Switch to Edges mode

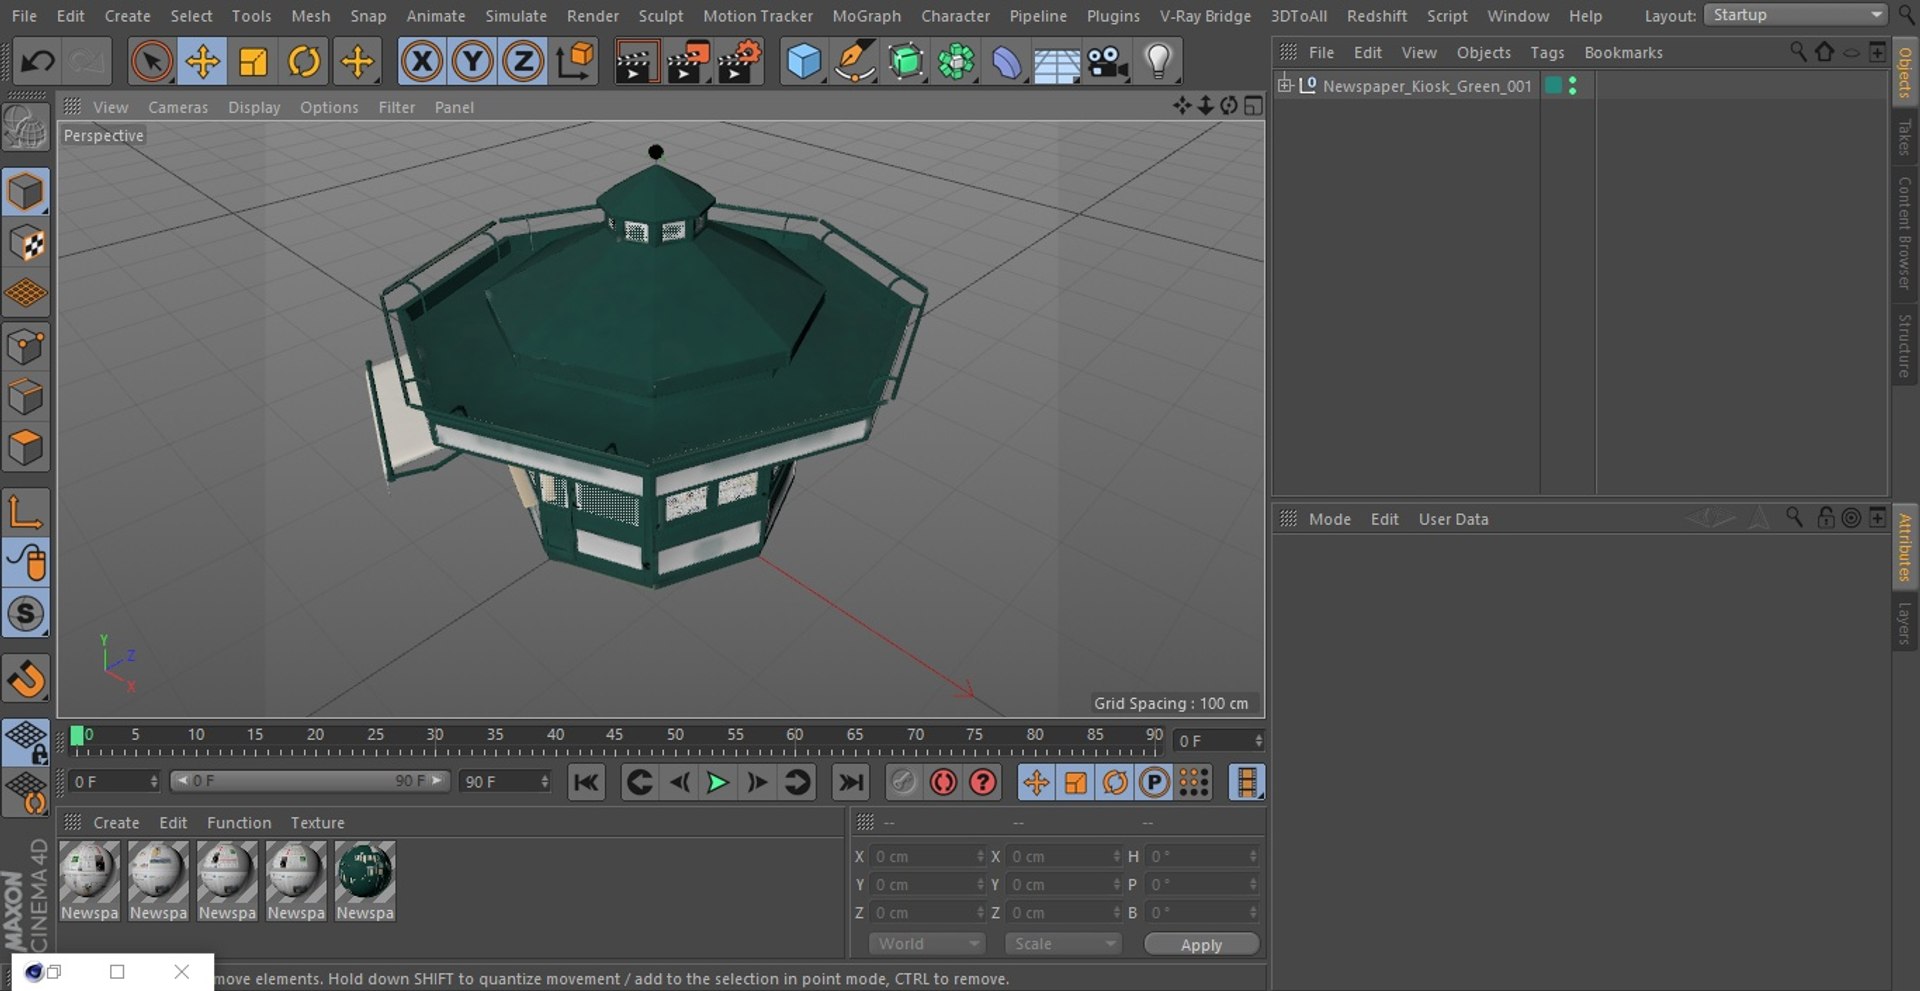[x=26, y=397]
